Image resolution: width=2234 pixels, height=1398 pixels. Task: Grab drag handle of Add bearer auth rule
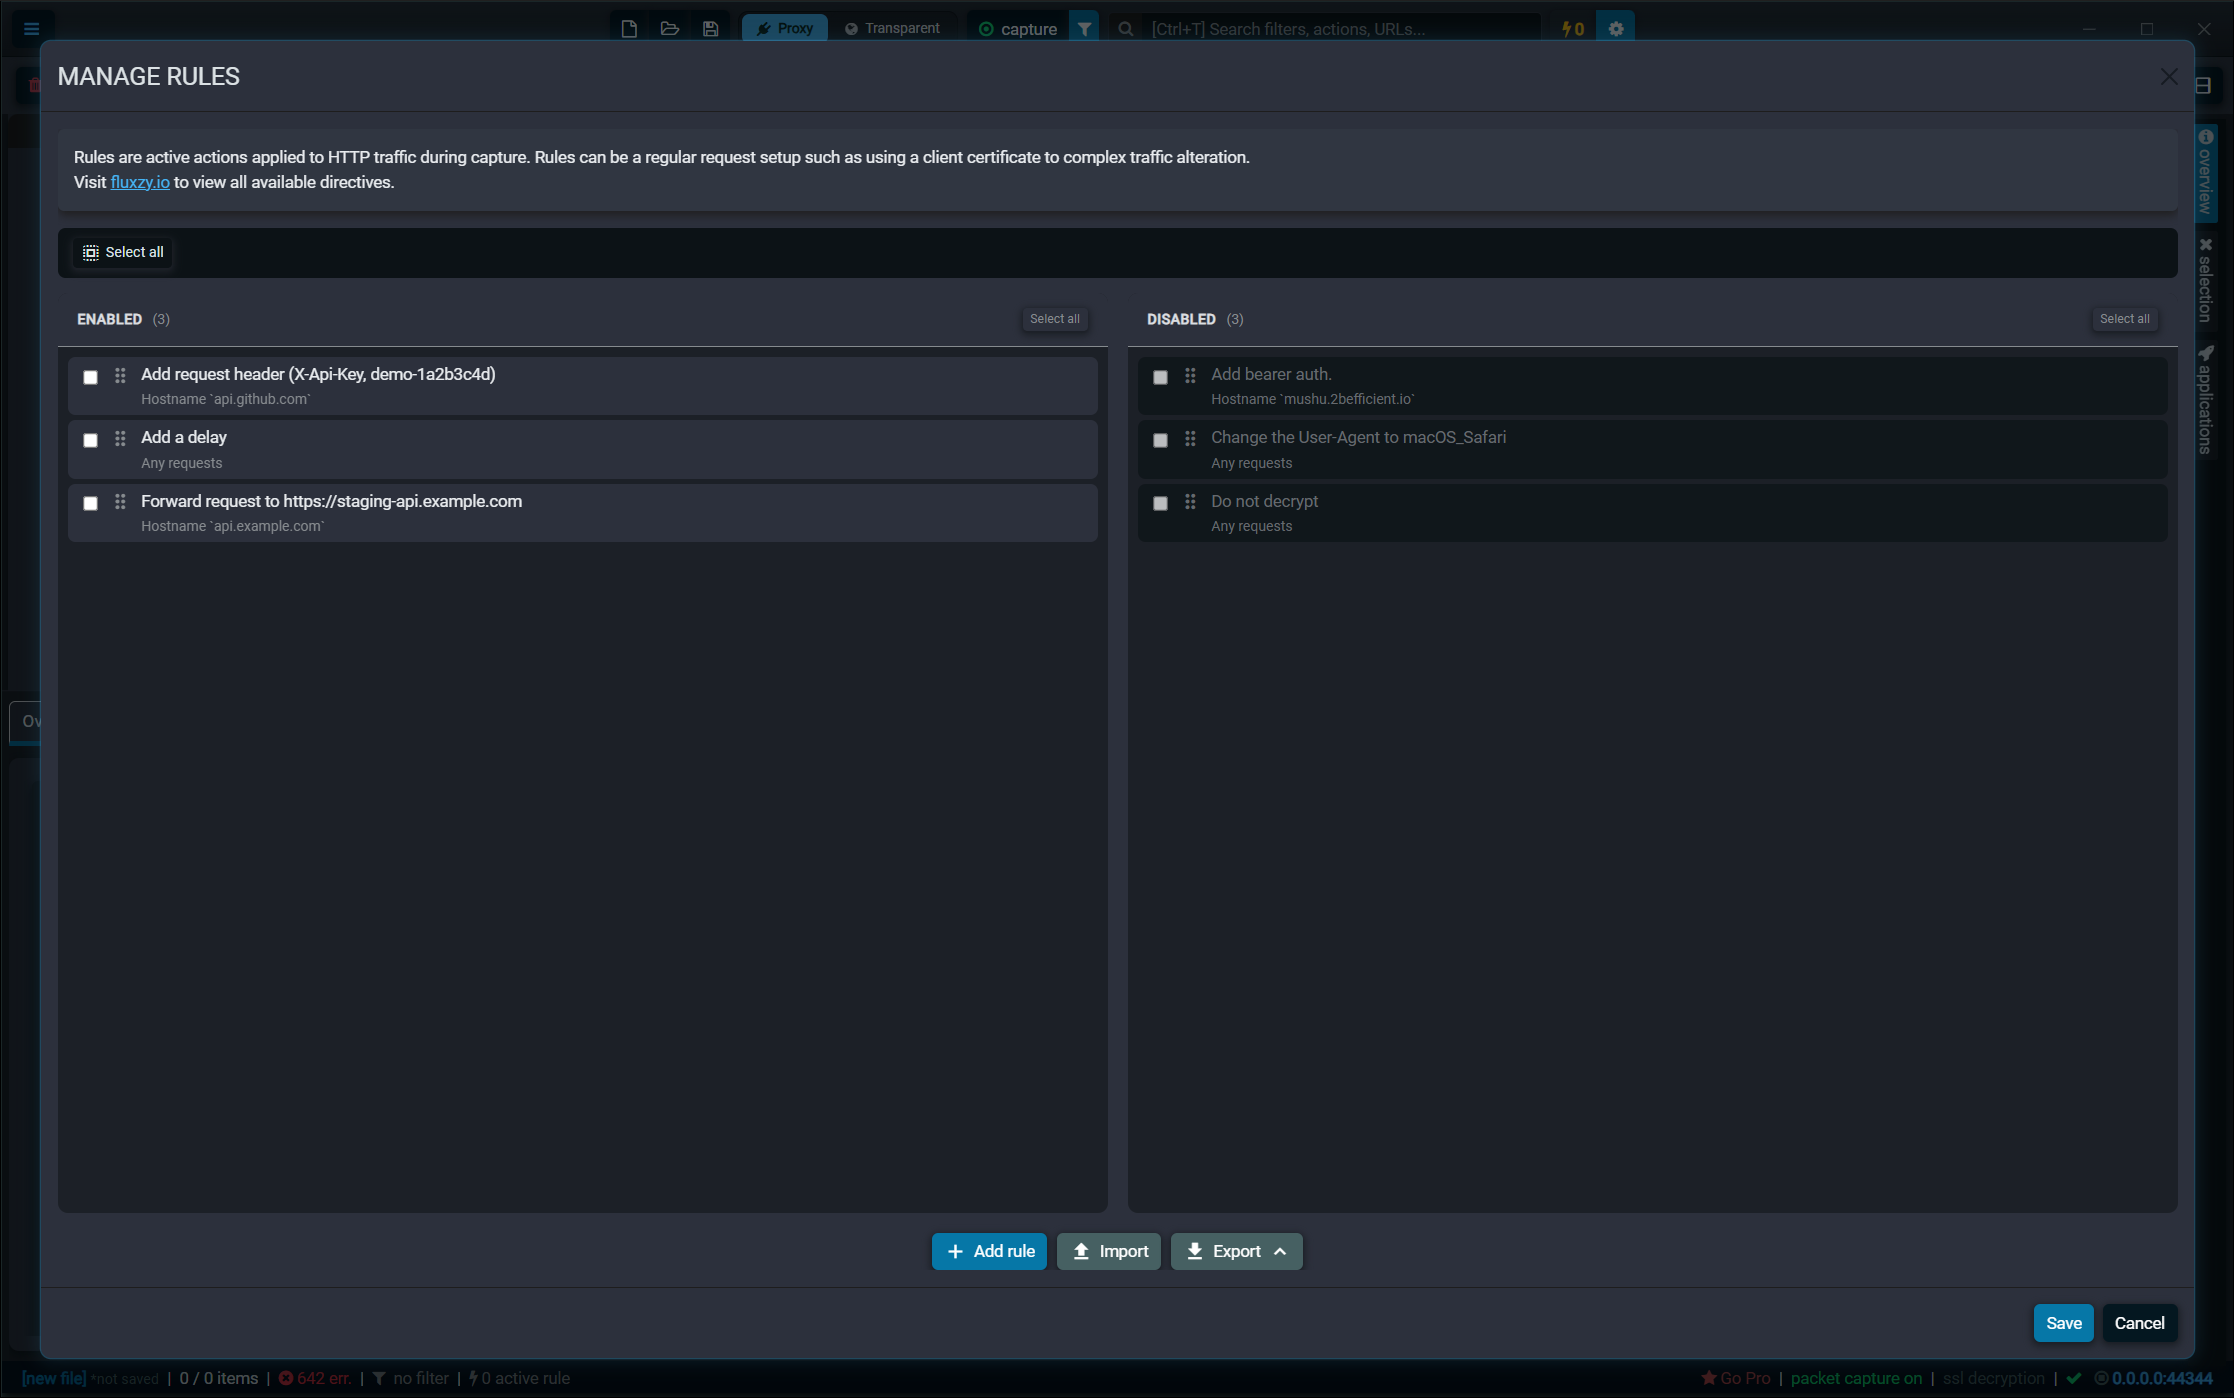pos(1190,375)
